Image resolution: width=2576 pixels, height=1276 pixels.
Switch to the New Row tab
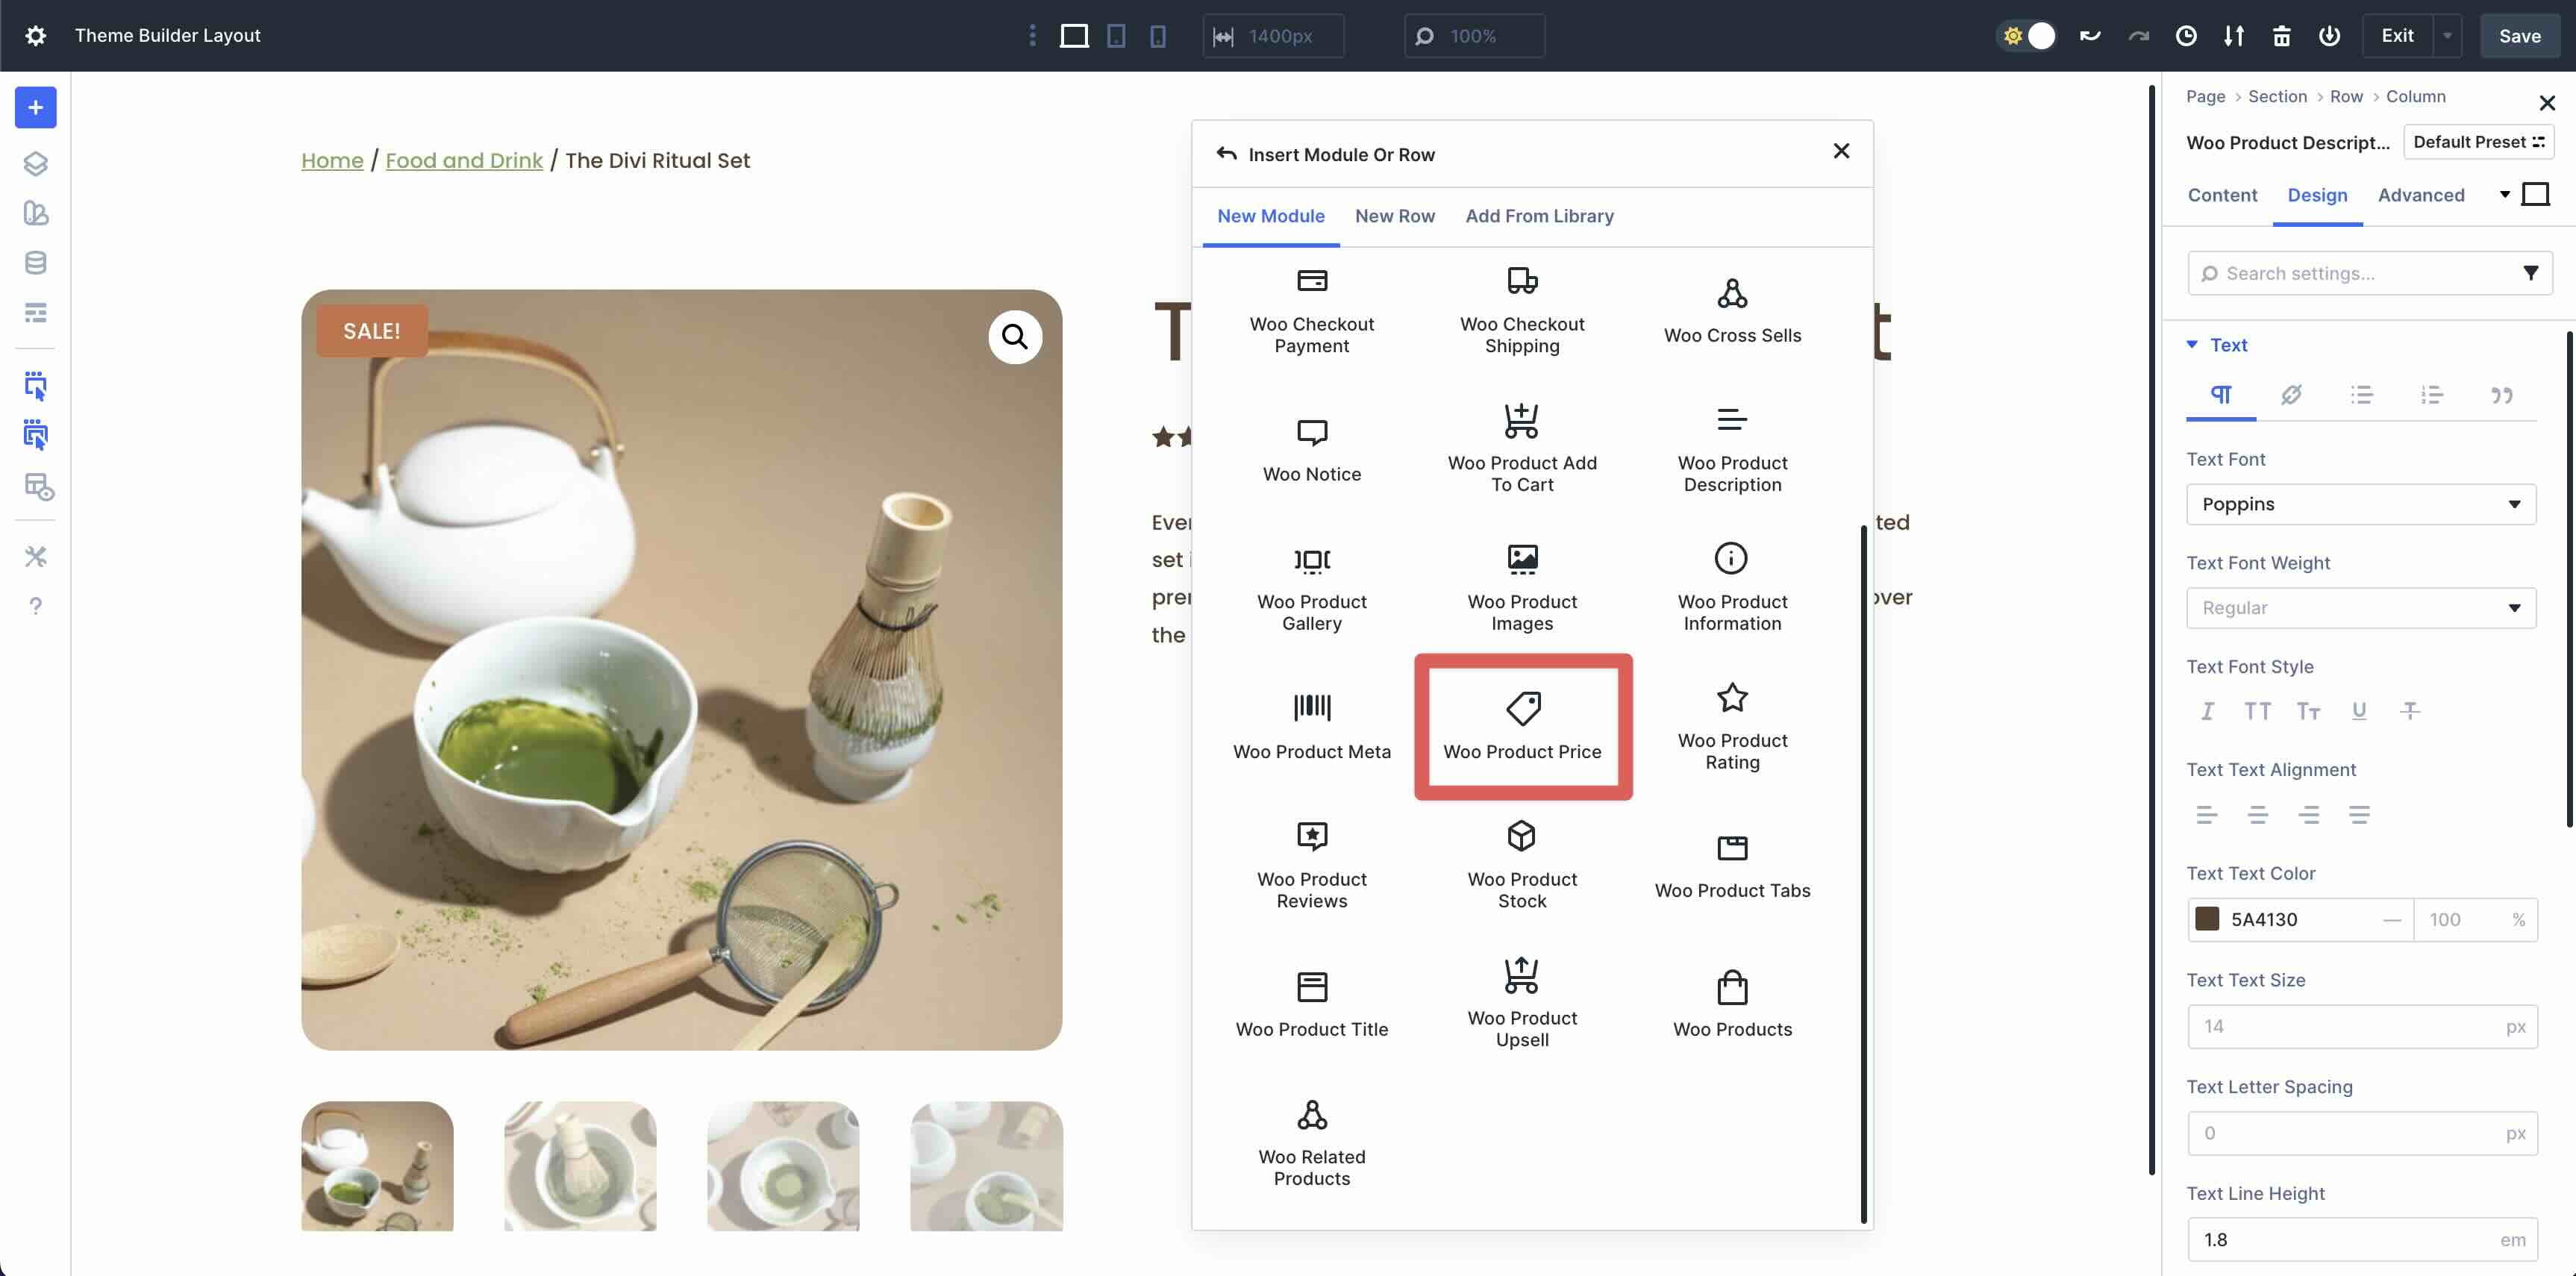(x=1395, y=216)
